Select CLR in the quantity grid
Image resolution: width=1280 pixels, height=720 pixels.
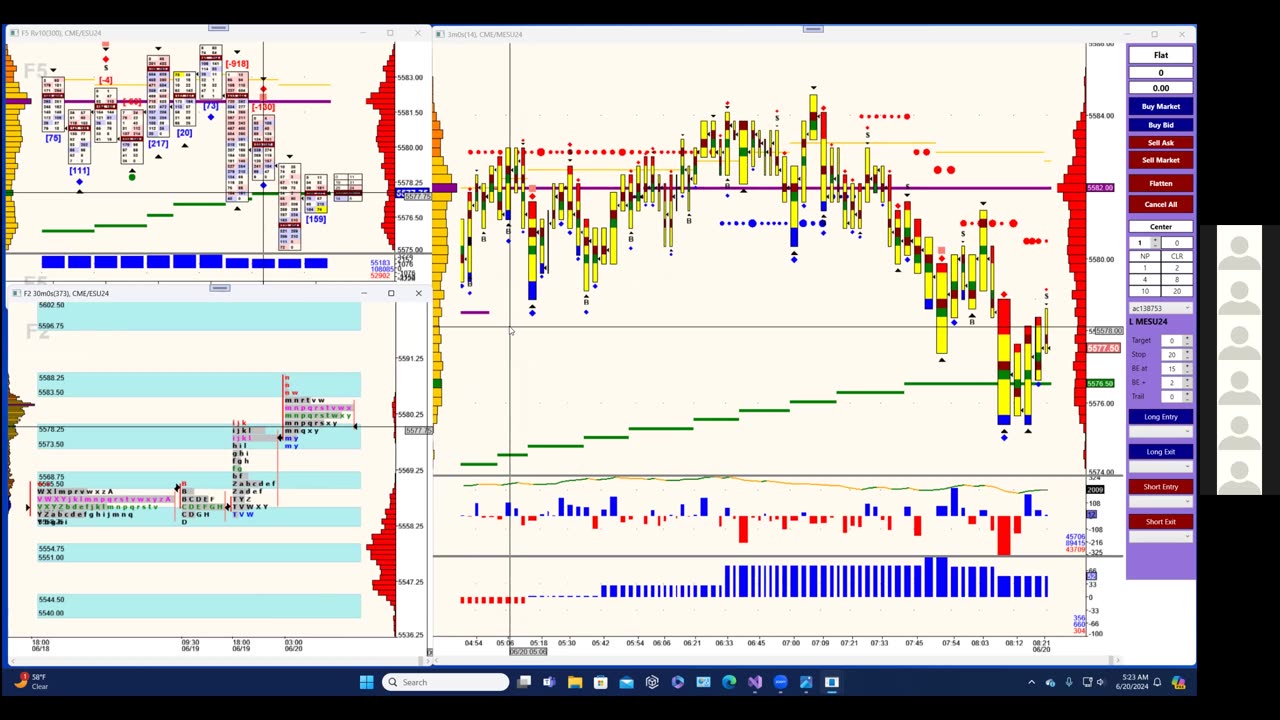(x=1177, y=256)
